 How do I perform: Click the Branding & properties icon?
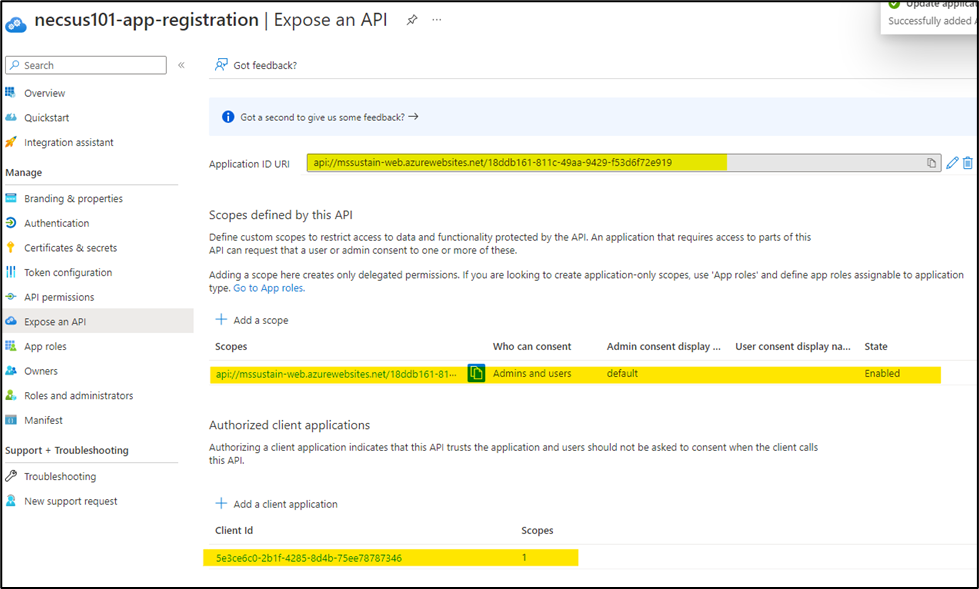click(x=11, y=198)
